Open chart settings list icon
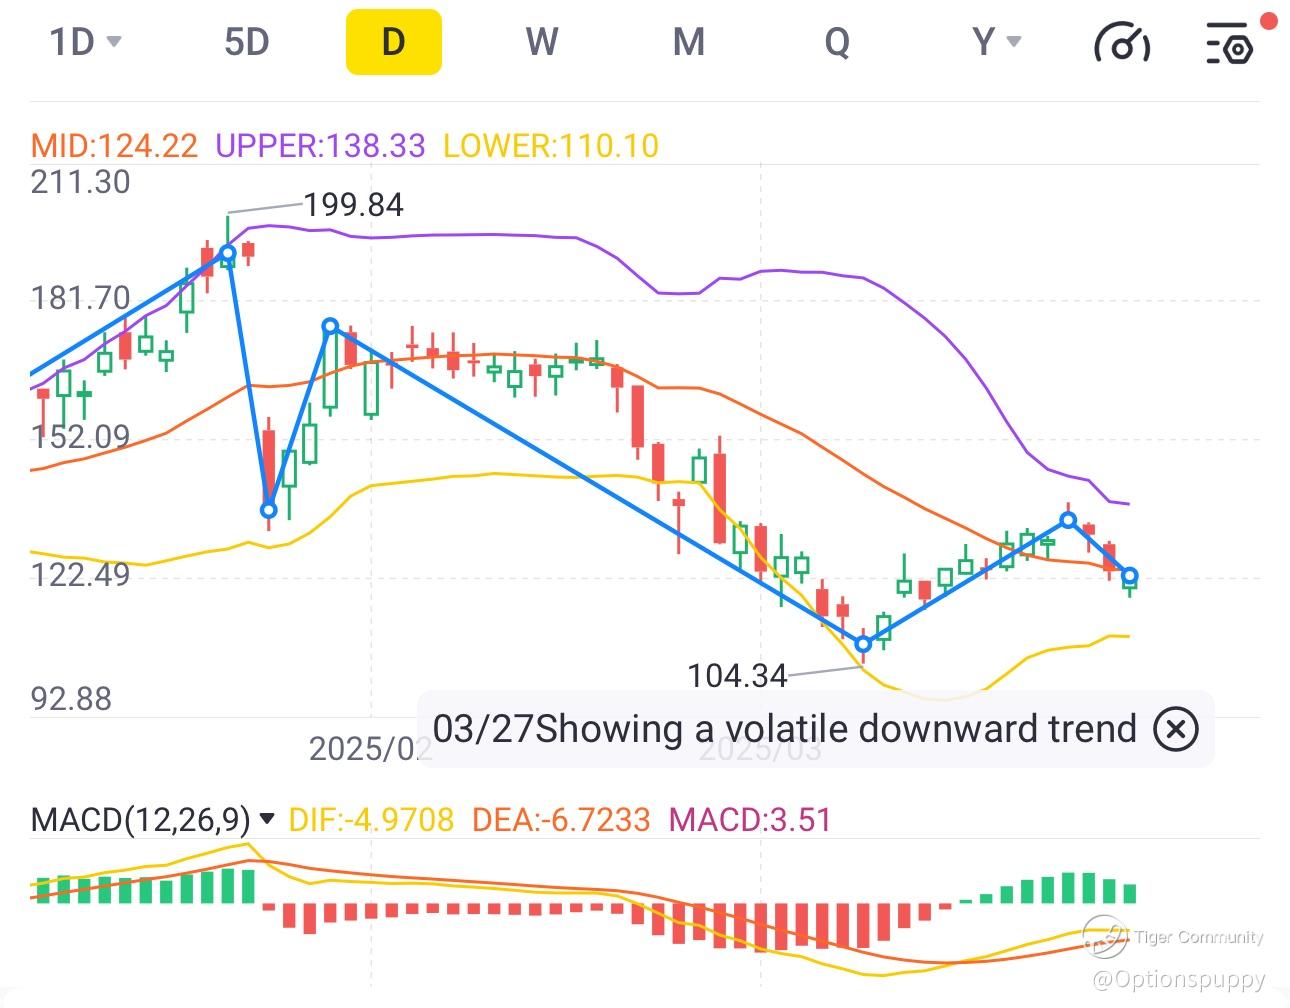1290x1008 pixels. [1230, 42]
